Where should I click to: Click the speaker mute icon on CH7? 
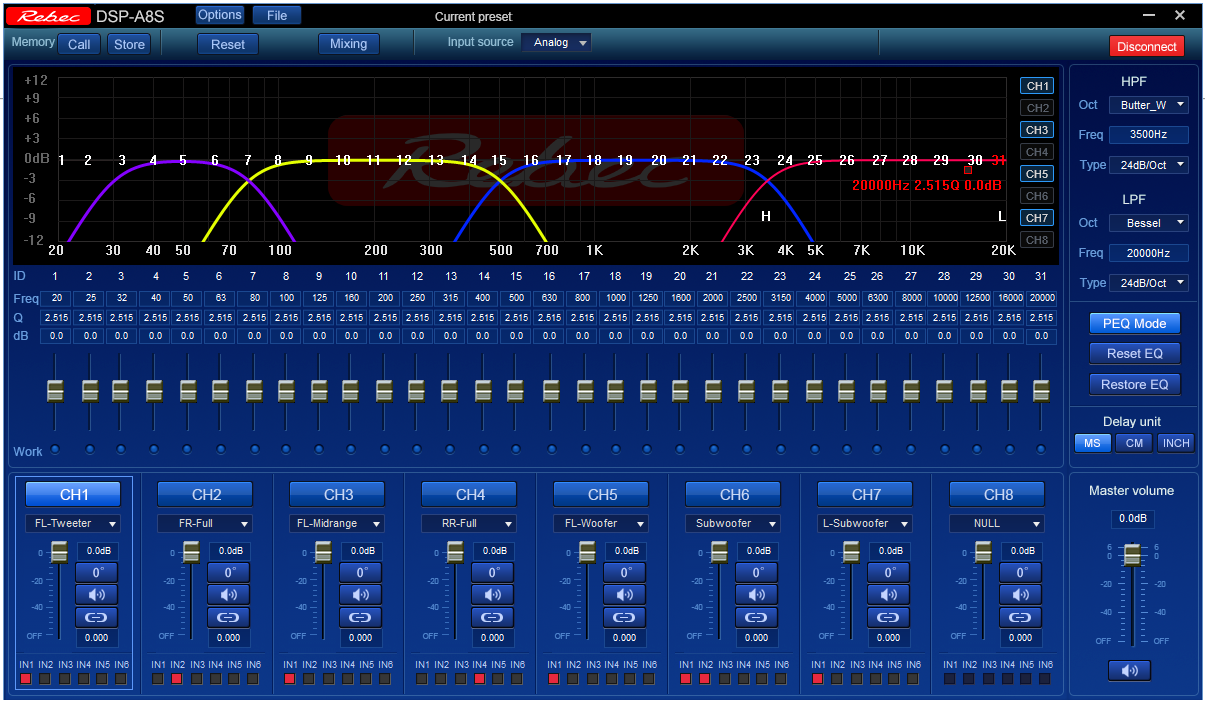coord(888,594)
